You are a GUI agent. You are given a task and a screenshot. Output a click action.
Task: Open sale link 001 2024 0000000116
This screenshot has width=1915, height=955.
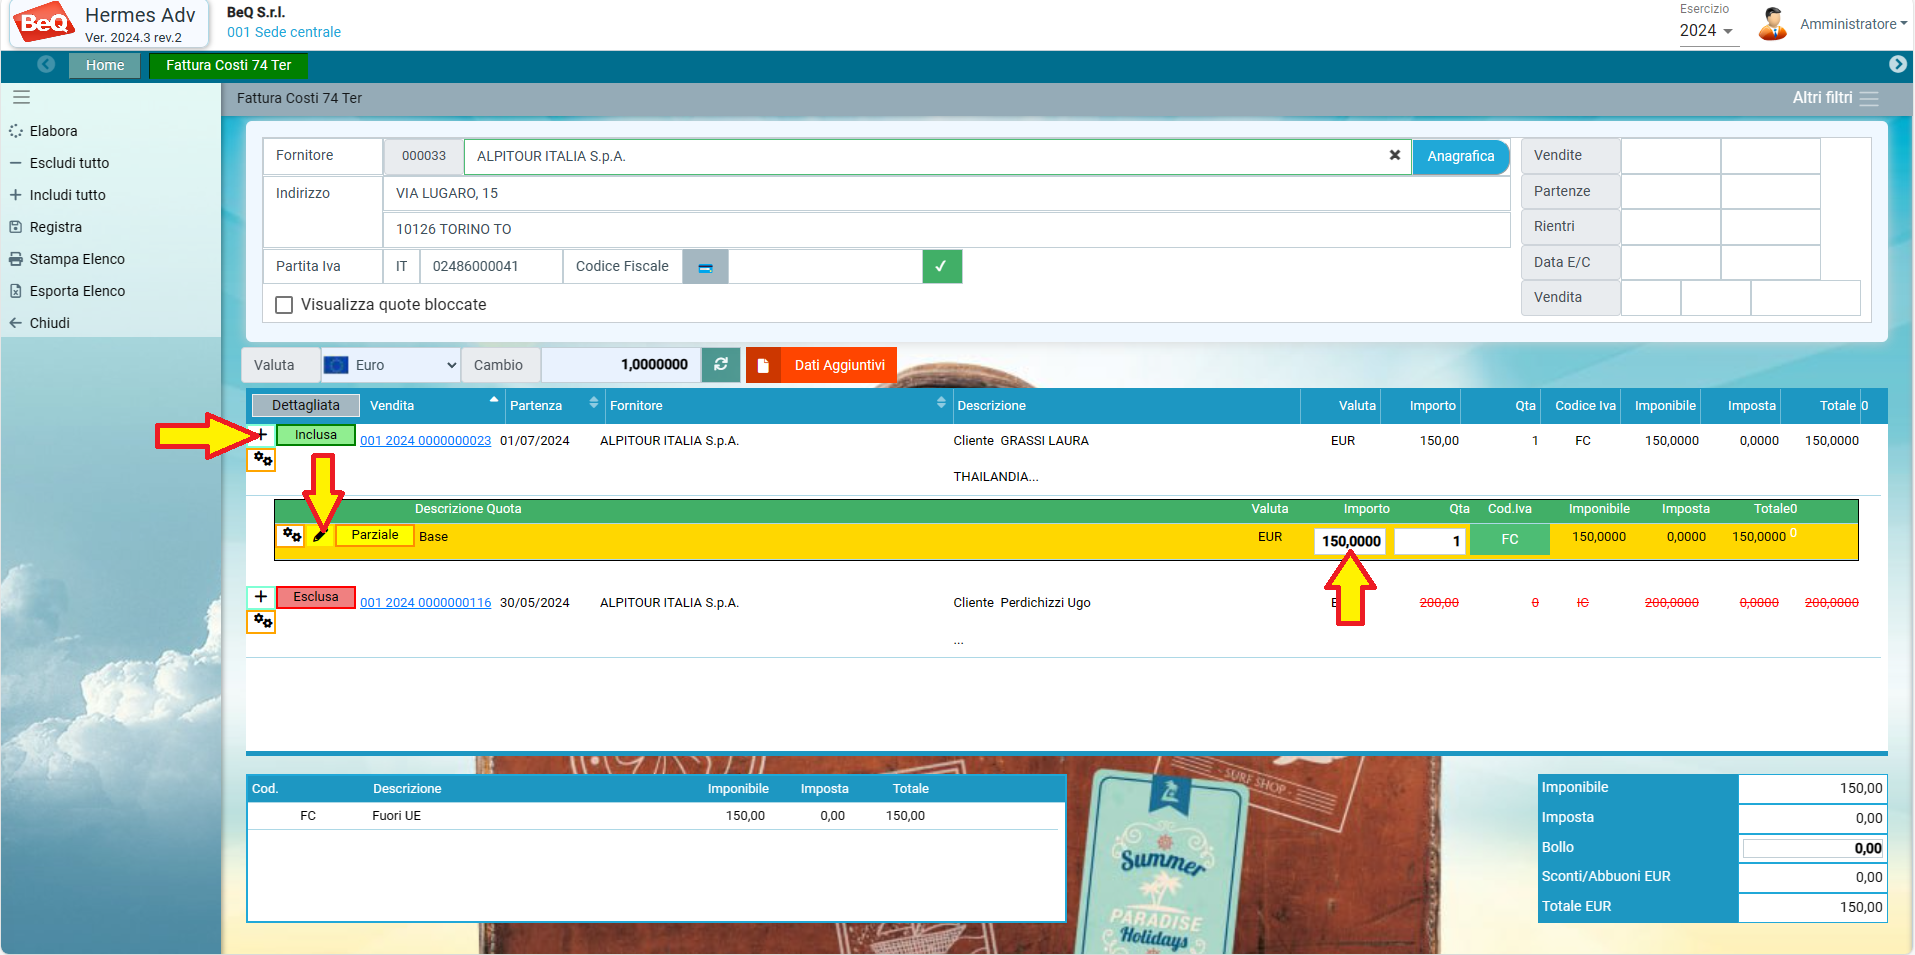pyautogui.click(x=425, y=603)
